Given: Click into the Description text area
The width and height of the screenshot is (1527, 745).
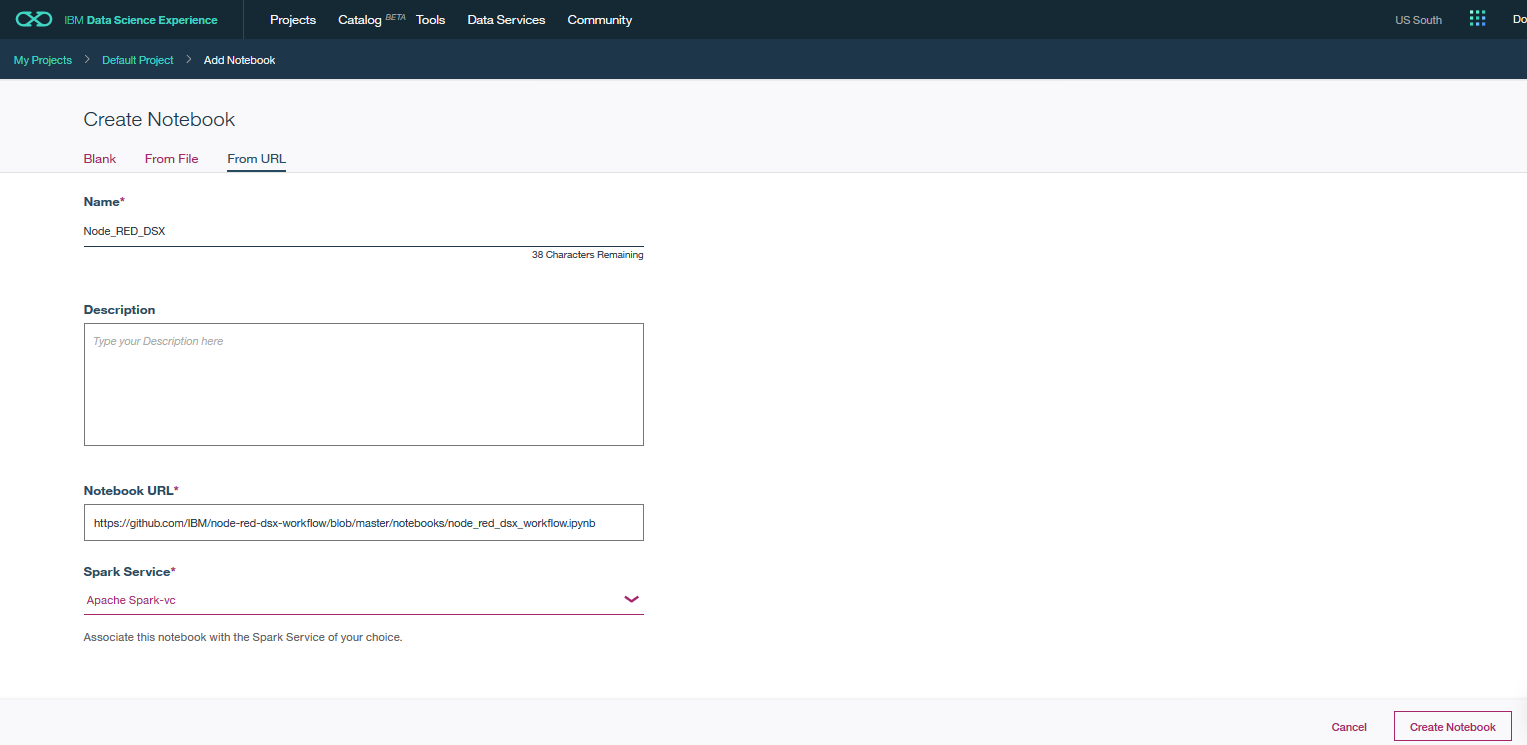Looking at the screenshot, I should (x=363, y=384).
